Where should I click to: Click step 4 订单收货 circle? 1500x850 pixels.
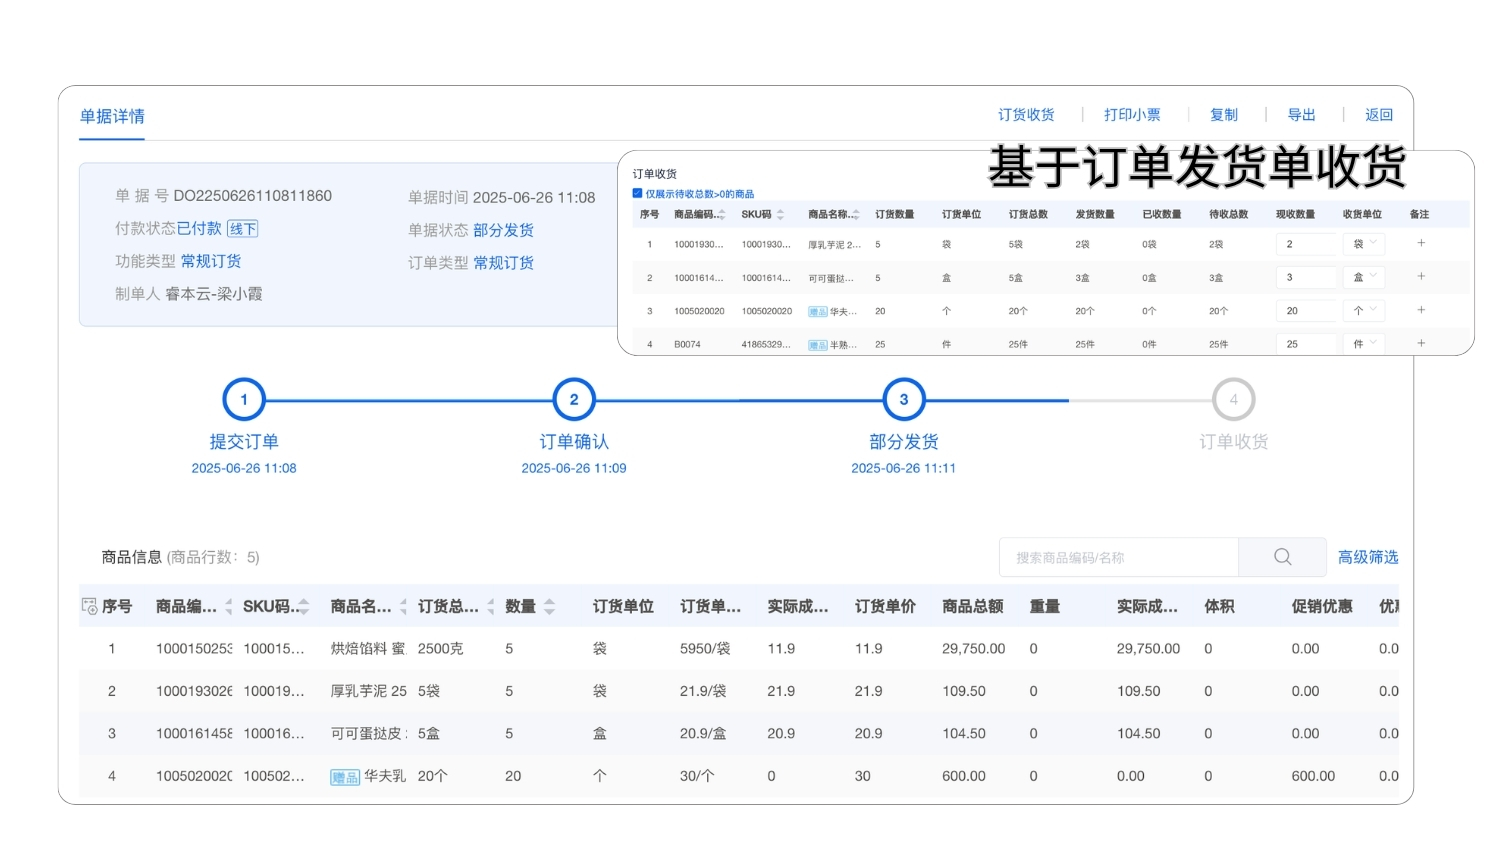[1234, 399]
